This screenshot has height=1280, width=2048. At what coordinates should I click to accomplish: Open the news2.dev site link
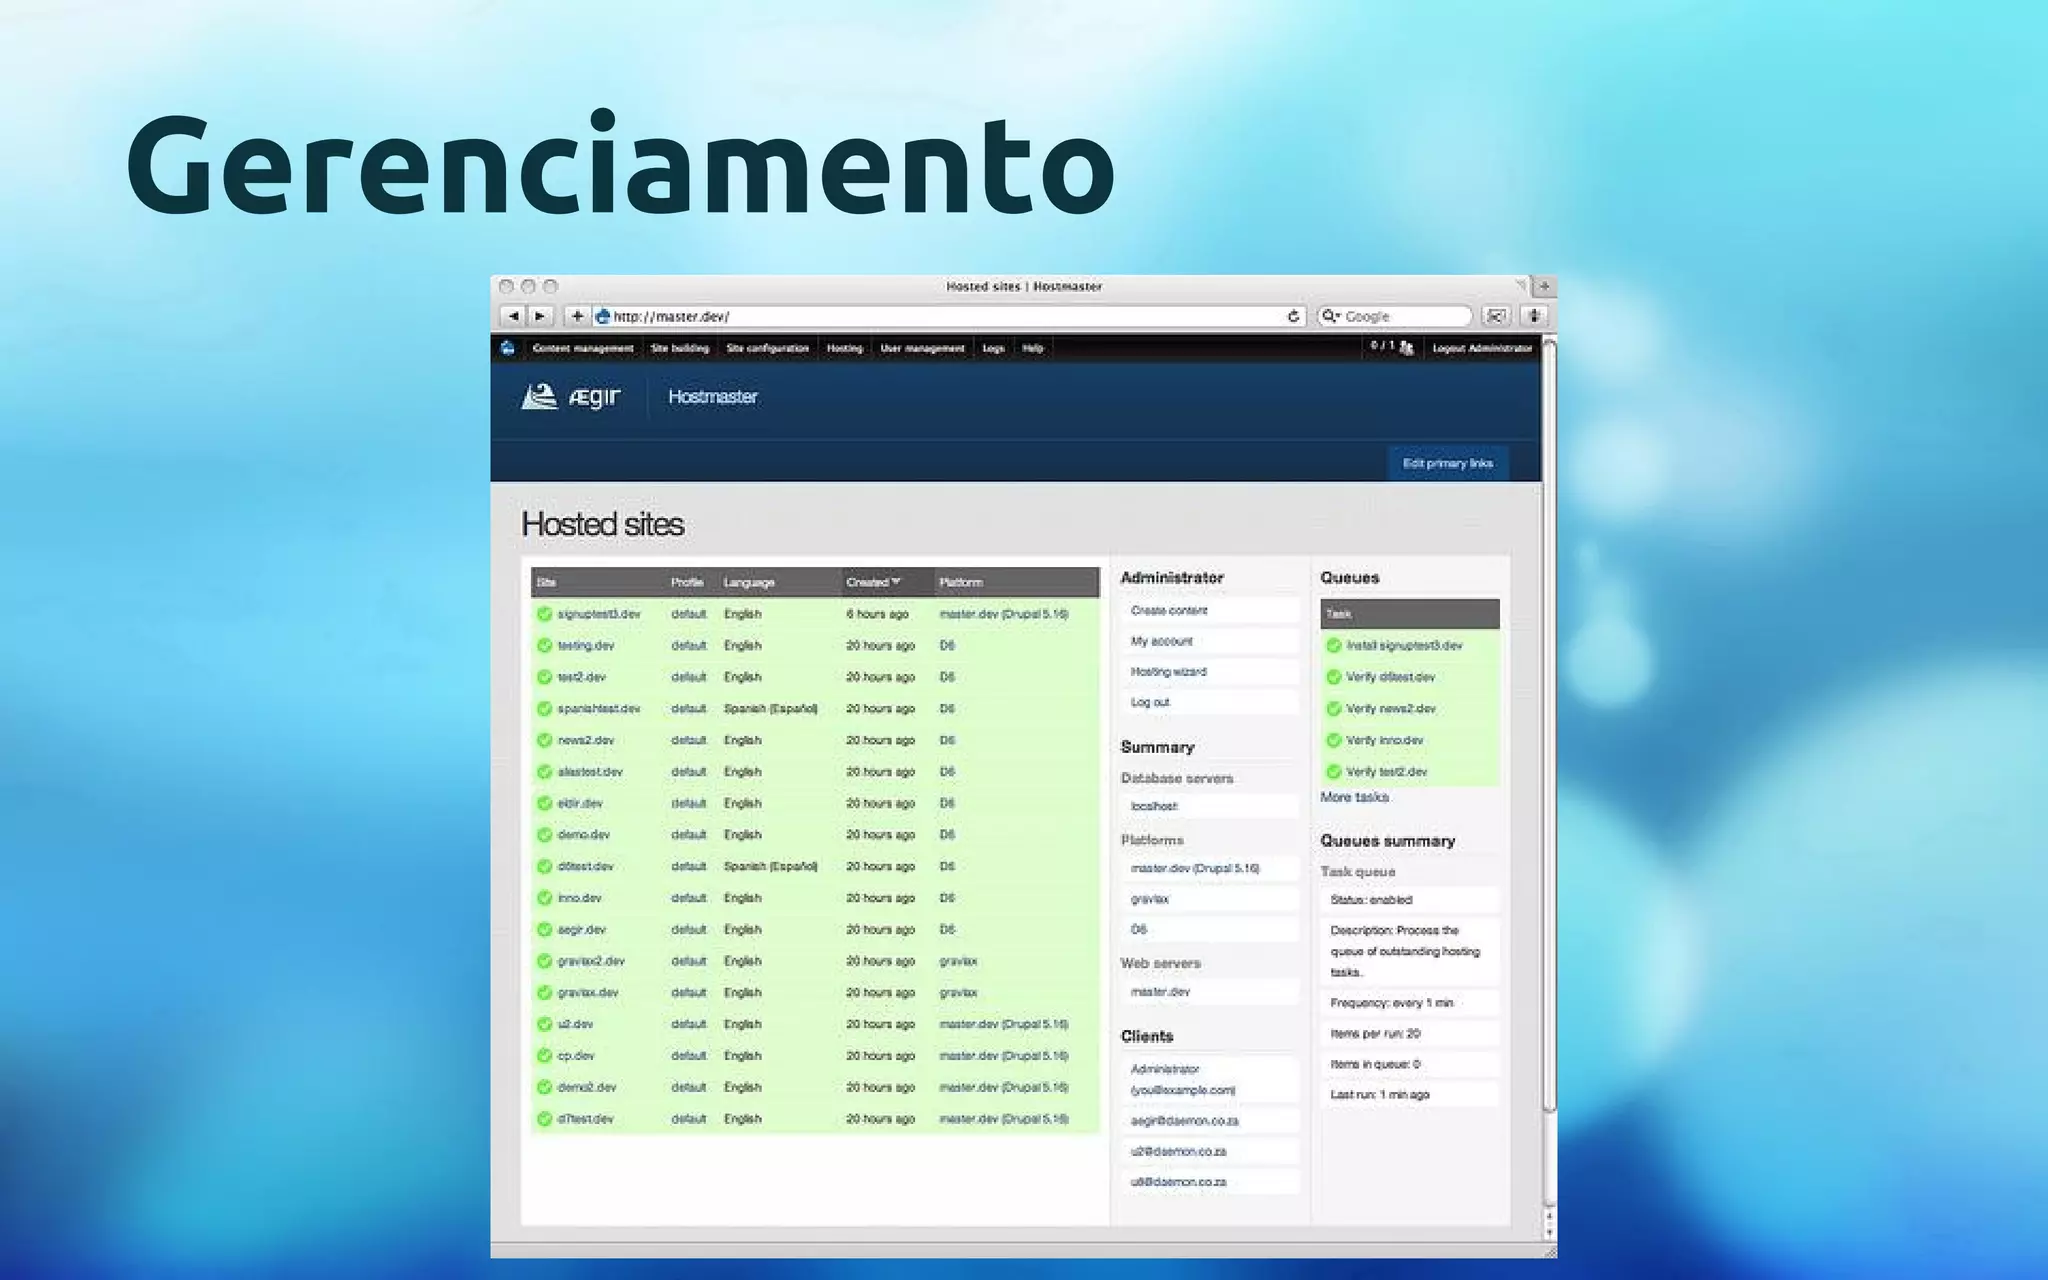586,740
